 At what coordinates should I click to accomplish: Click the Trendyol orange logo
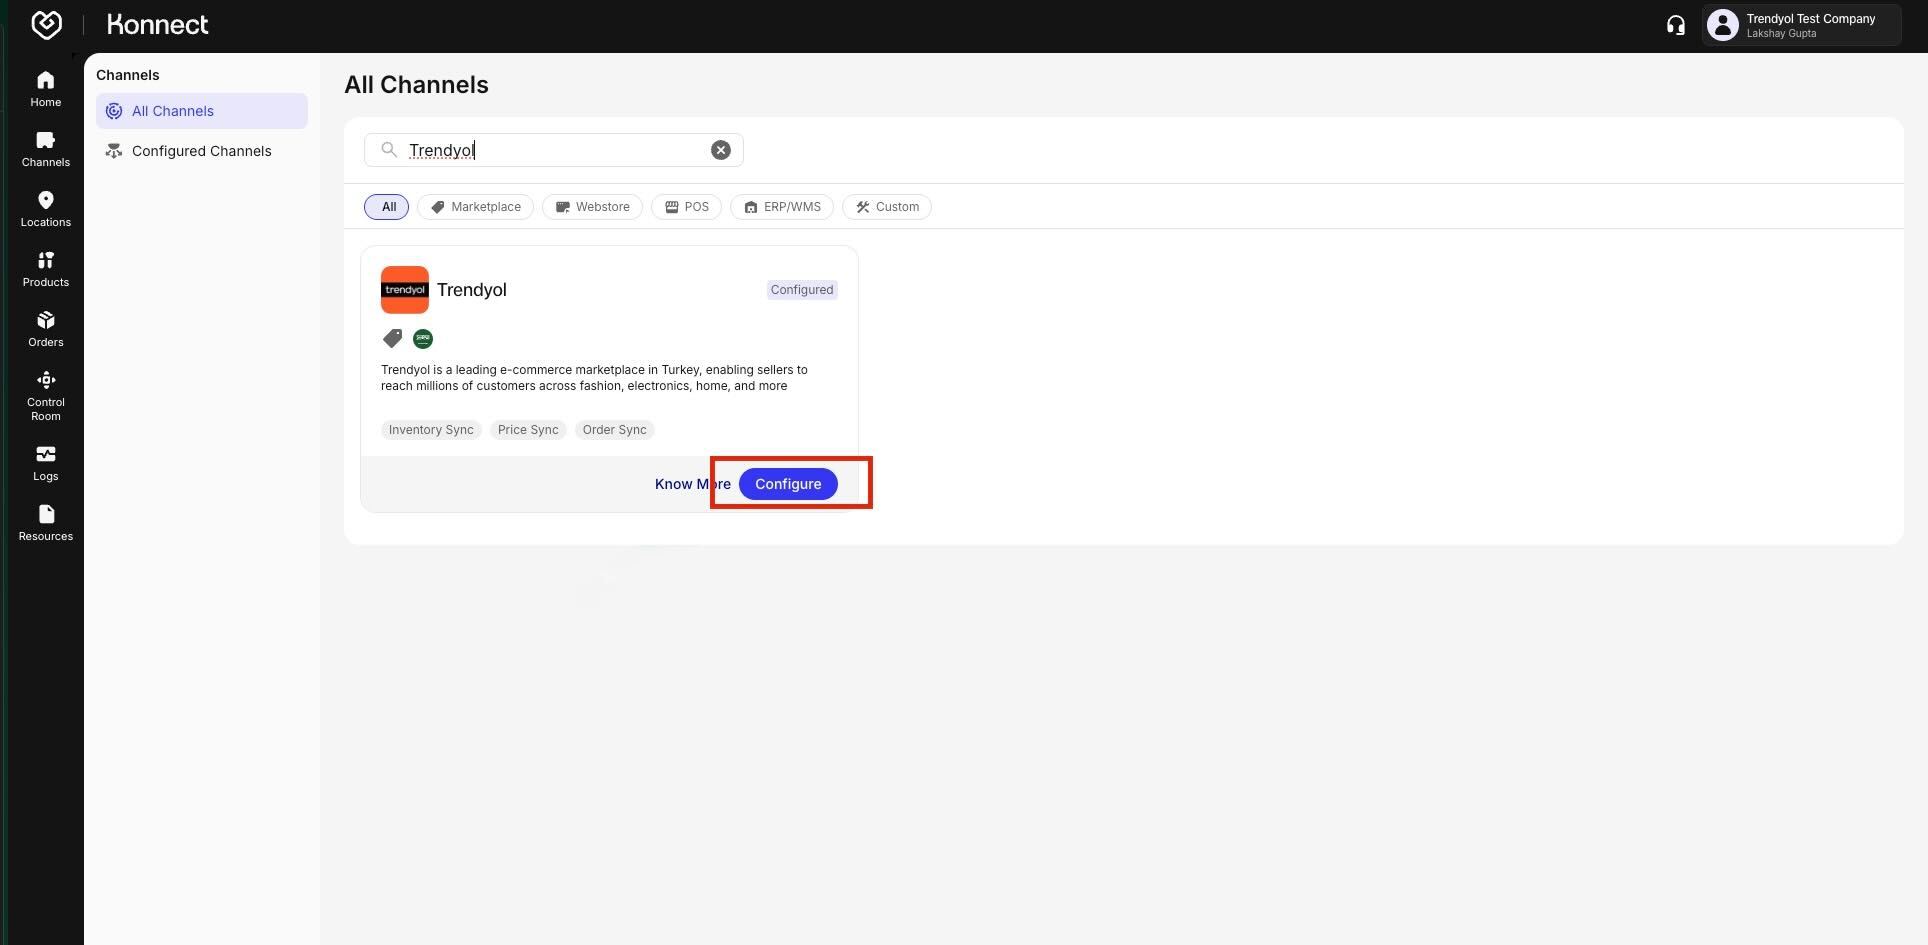pyautogui.click(x=405, y=290)
